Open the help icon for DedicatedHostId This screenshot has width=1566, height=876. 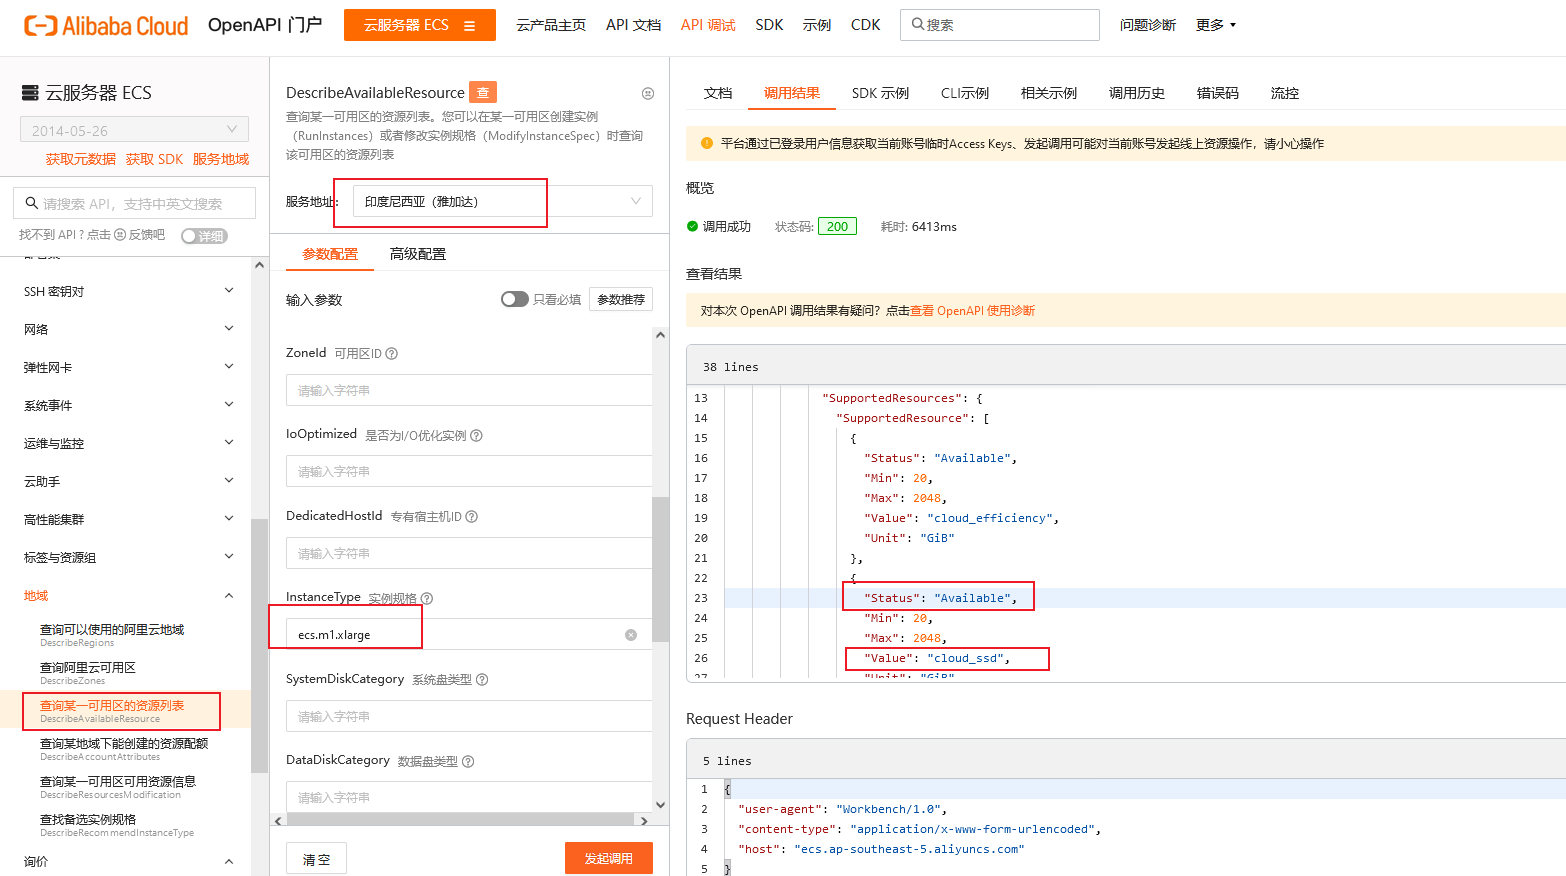(472, 517)
